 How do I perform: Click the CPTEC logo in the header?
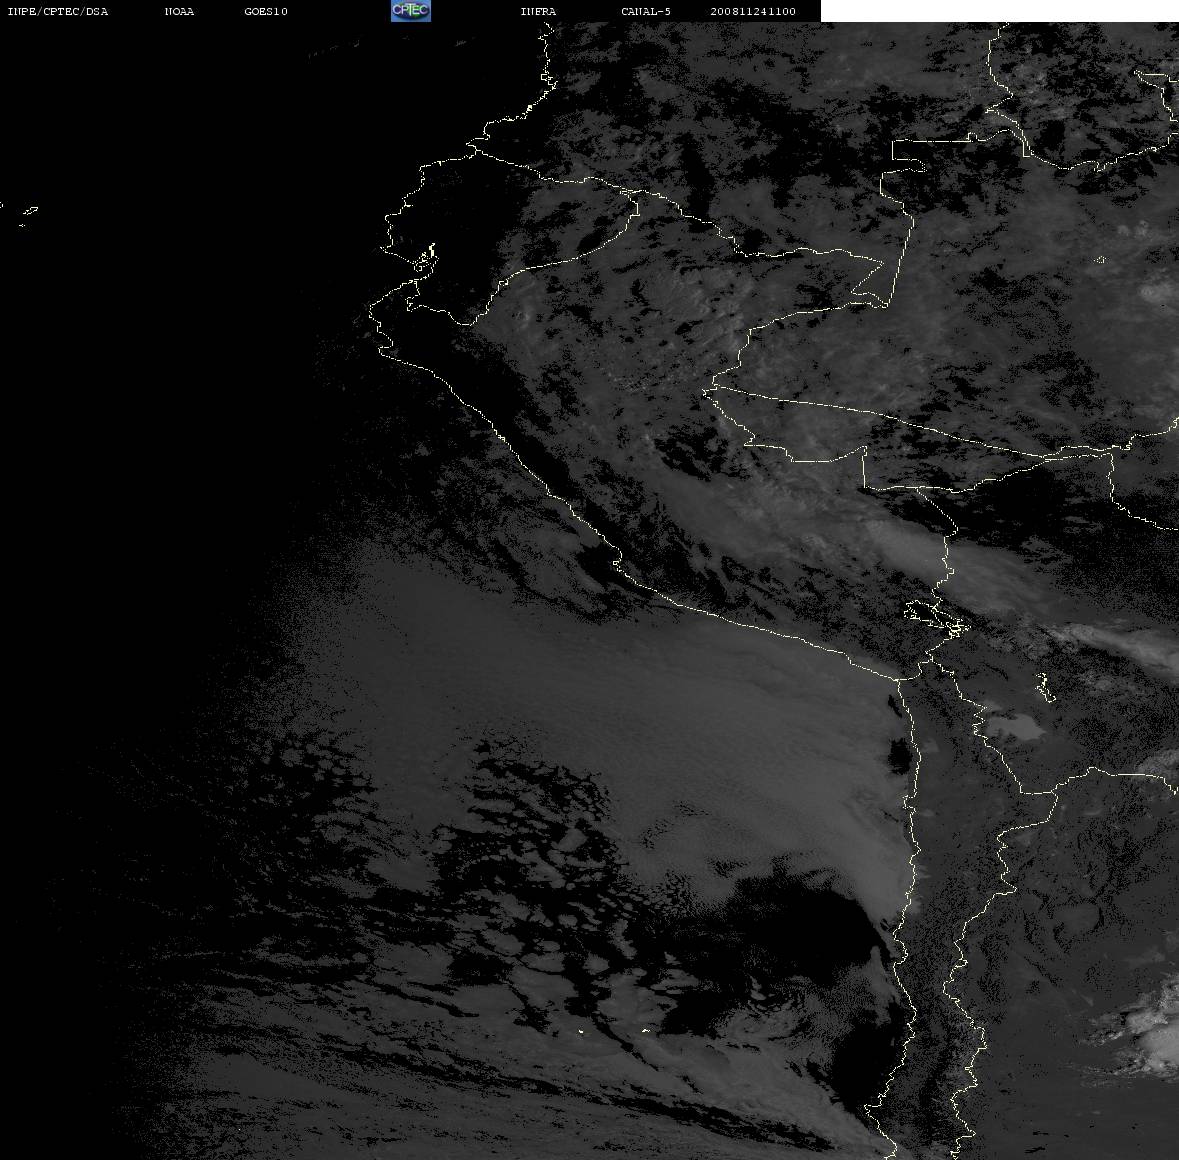pyautogui.click(x=411, y=11)
